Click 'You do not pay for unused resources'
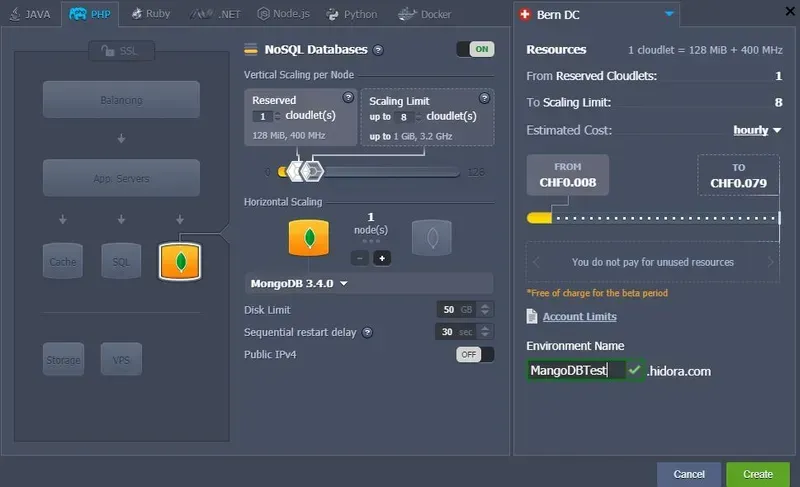Screen dimensions: 800x487 [x=653, y=262]
